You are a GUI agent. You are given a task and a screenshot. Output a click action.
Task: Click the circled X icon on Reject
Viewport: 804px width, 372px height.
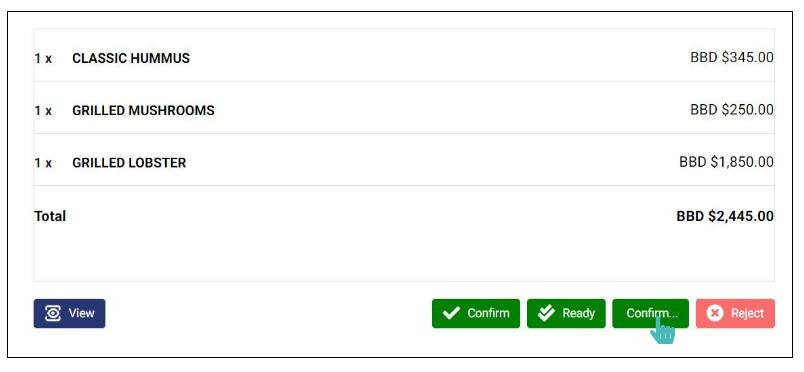click(714, 313)
